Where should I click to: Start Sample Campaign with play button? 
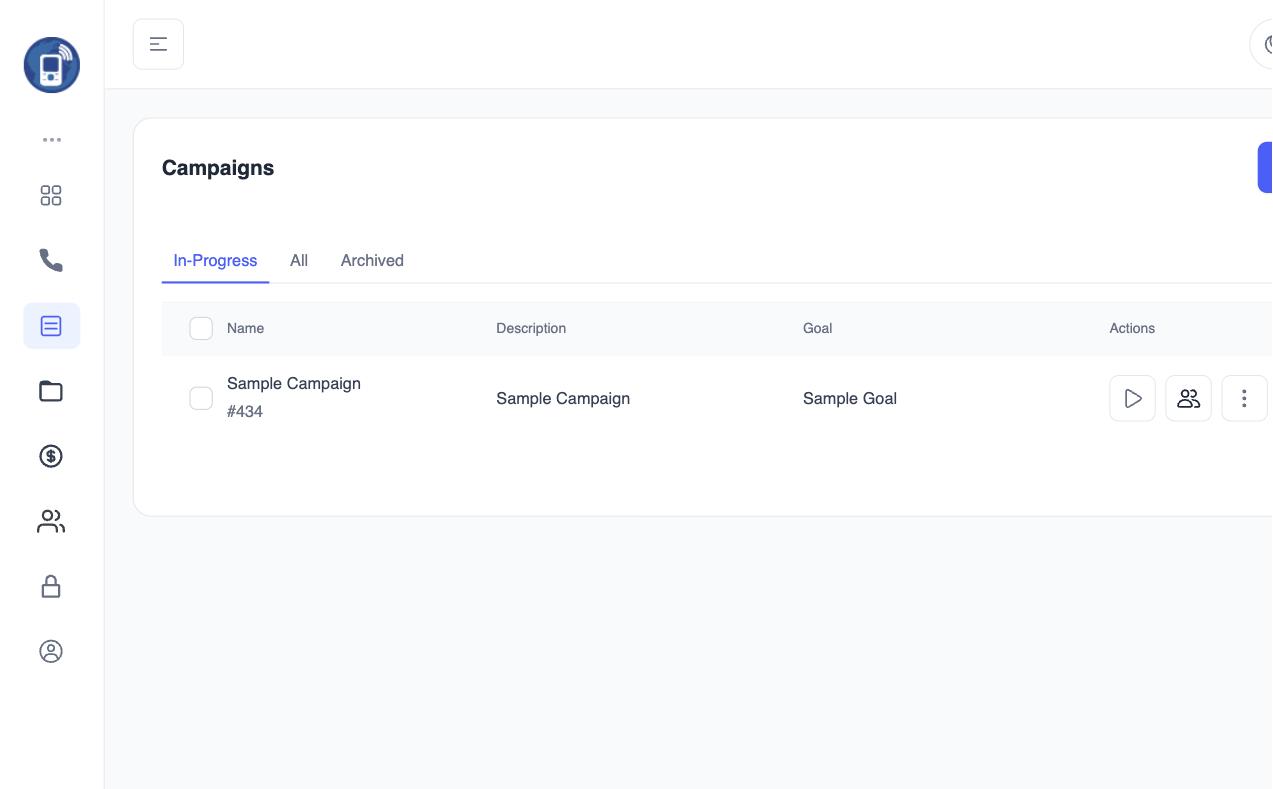pos(1132,398)
